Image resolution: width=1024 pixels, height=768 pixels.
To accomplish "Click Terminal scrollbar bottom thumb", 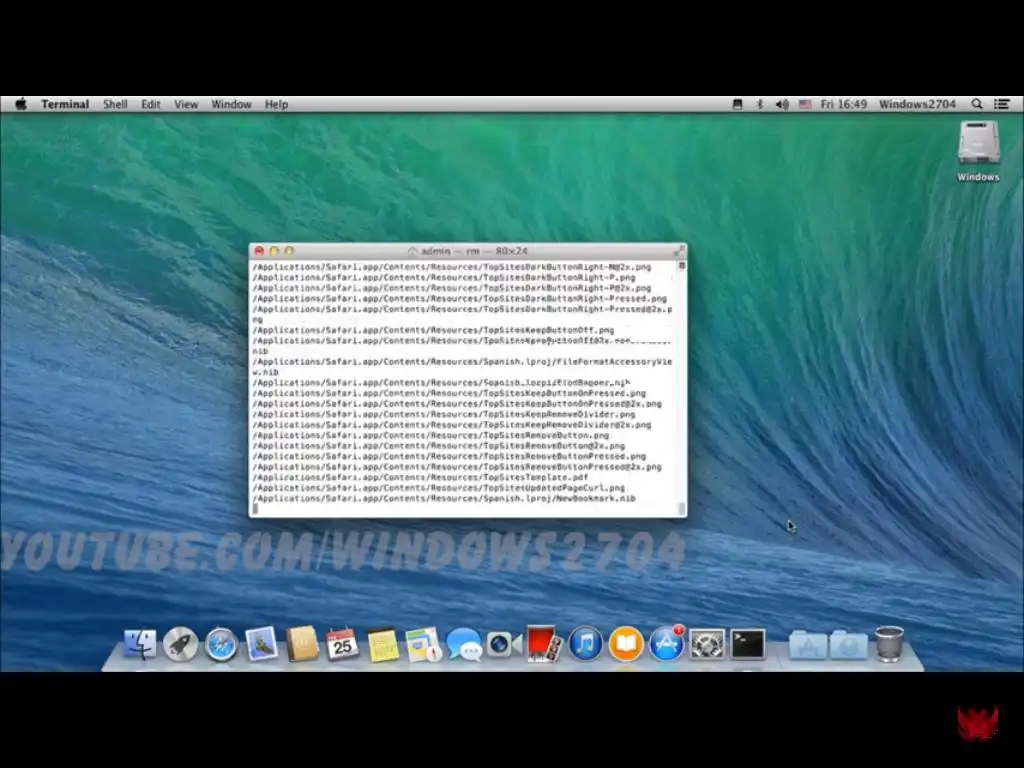I will pyautogui.click(x=682, y=508).
